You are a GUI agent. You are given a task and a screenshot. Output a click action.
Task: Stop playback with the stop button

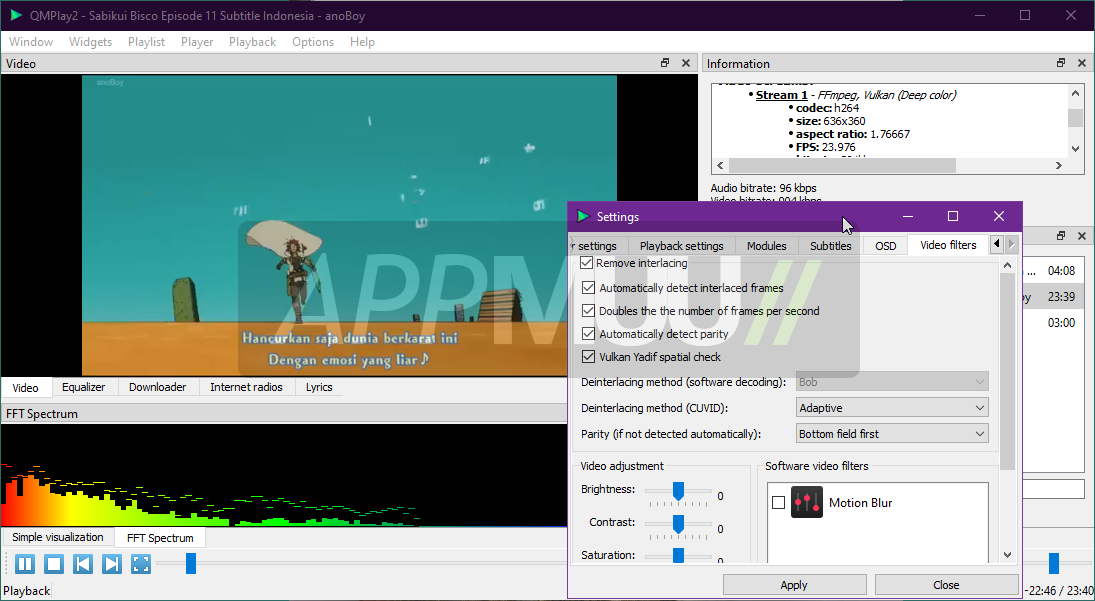(x=54, y=564)
